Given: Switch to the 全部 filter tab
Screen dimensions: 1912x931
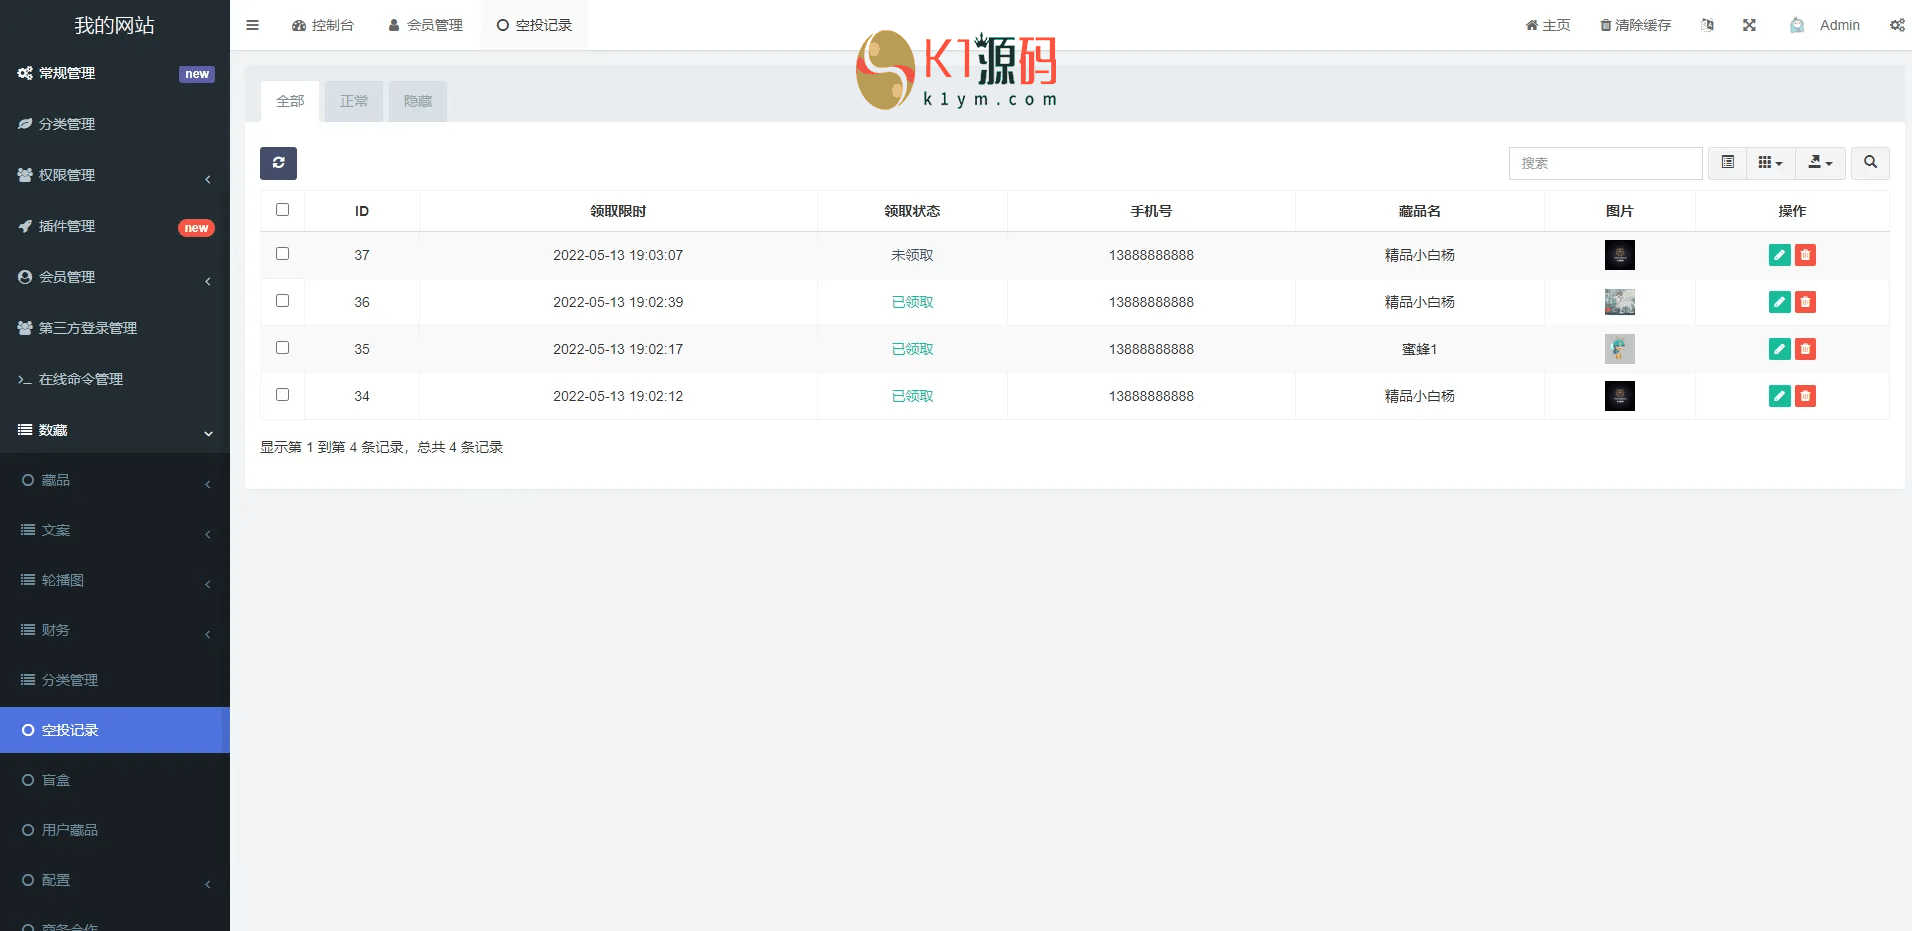Looking at the screenshot, I should [290, 101].
